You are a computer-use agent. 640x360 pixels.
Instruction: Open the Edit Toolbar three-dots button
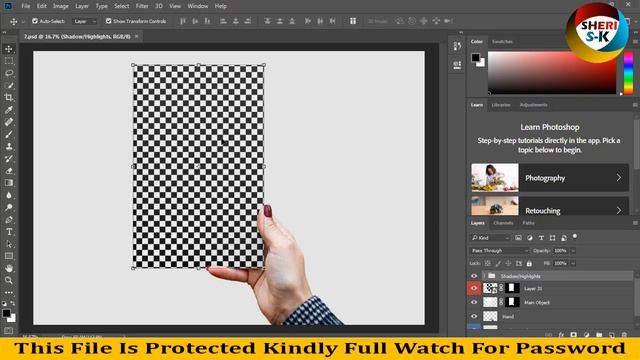tap(9, 293)
